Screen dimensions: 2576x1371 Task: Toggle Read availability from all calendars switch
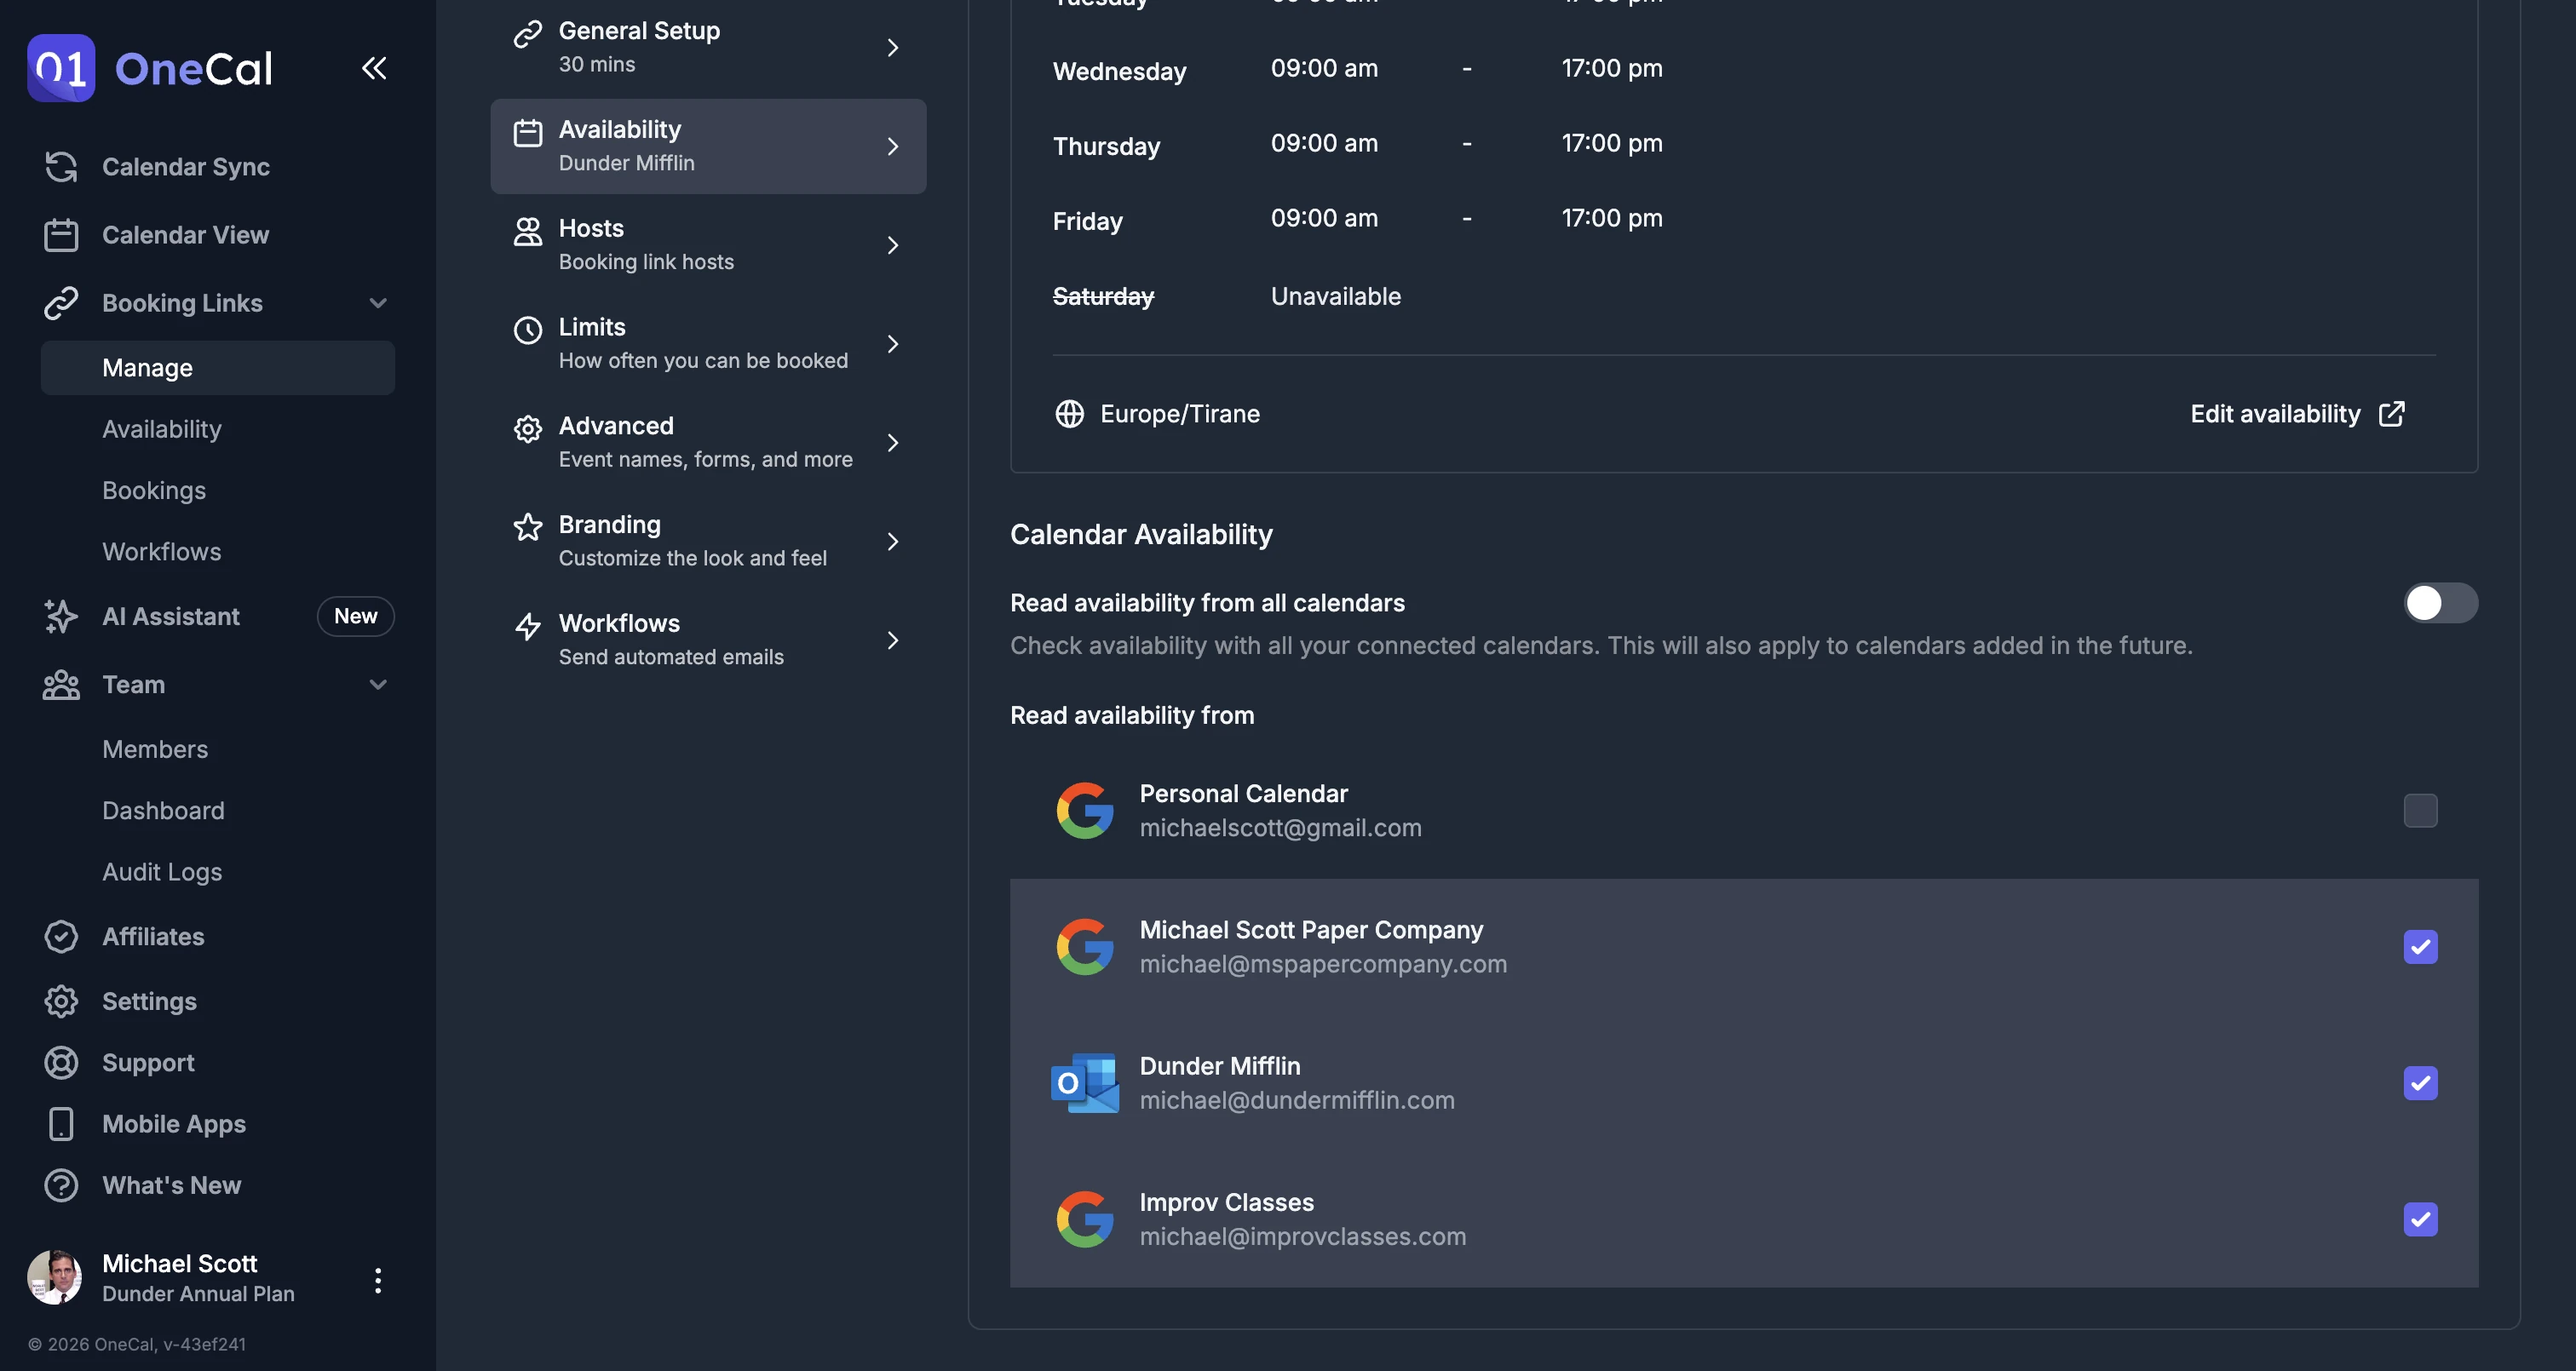click(x=2440, y=603)
